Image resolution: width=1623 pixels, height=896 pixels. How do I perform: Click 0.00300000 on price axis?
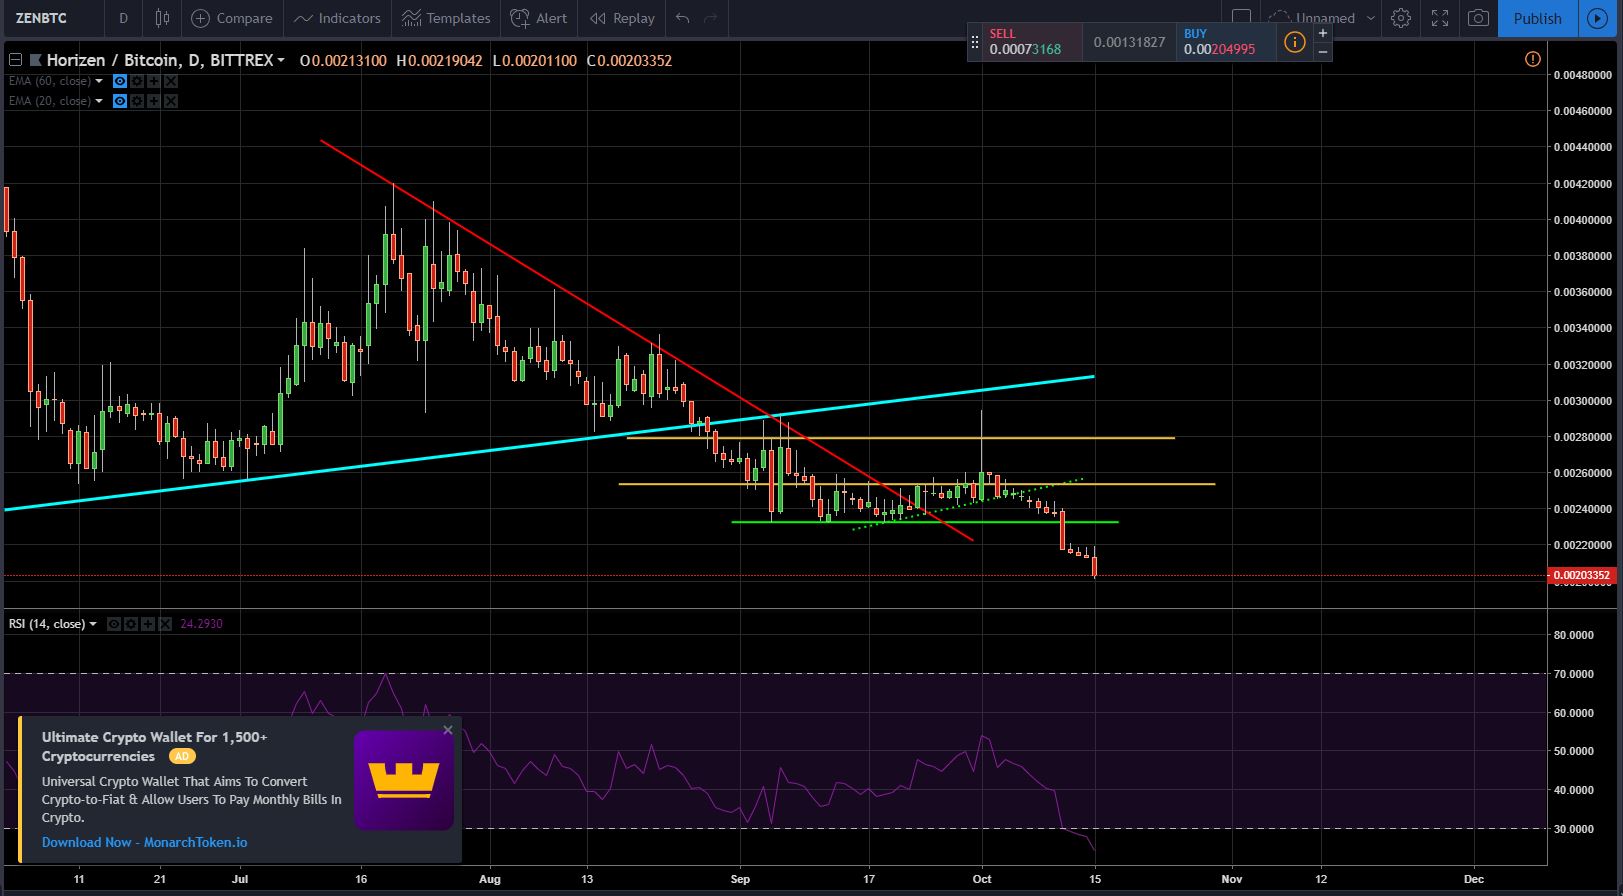click(x=1582, y=401)
